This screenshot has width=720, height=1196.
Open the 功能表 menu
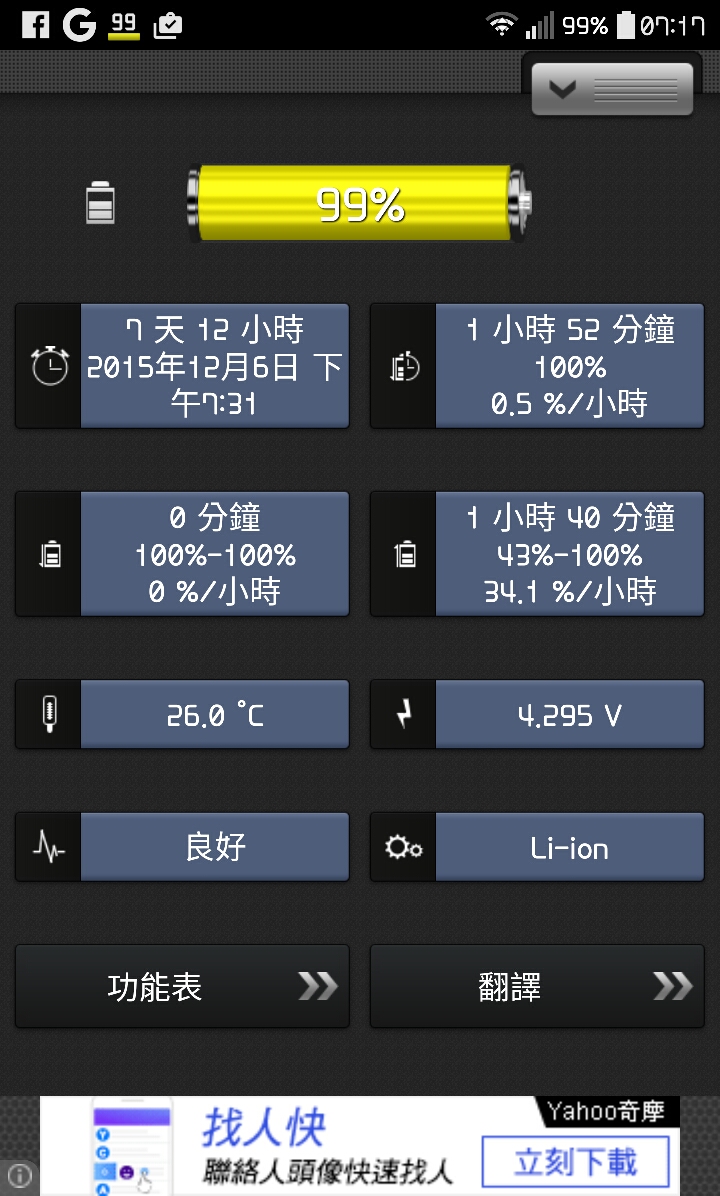coord(182,986)
